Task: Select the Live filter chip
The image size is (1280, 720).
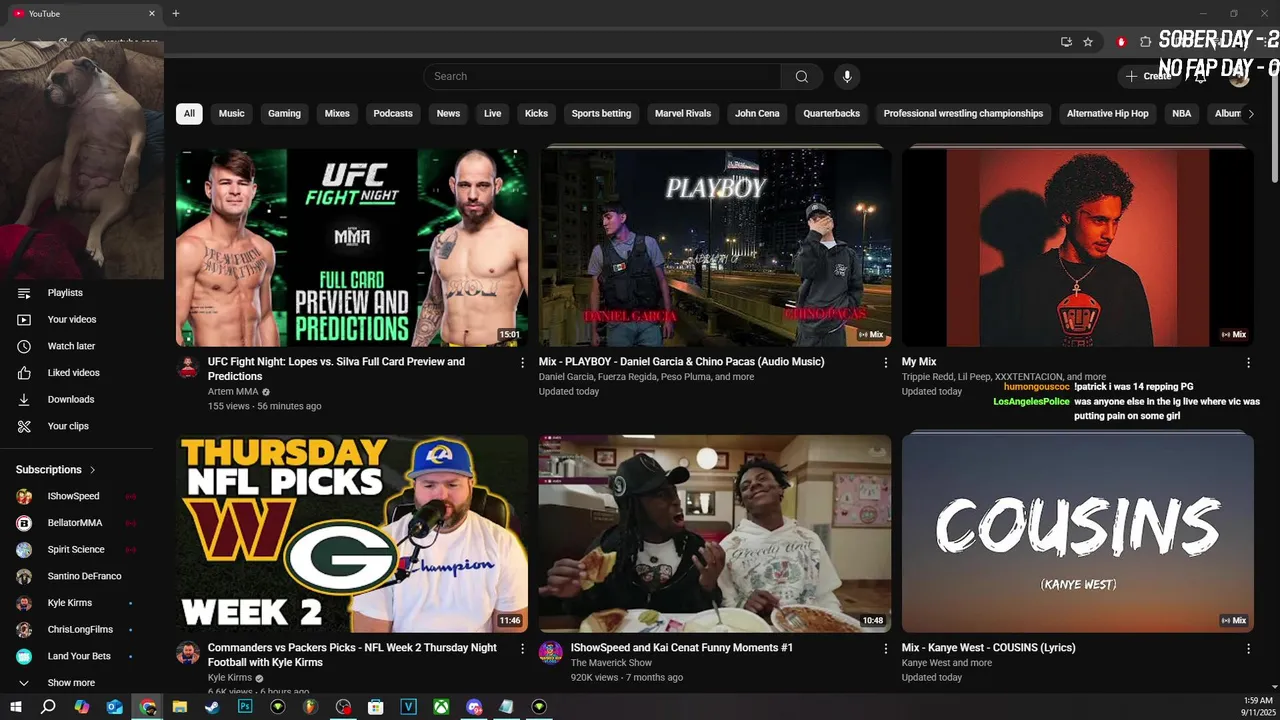Action: coord(493,114)
